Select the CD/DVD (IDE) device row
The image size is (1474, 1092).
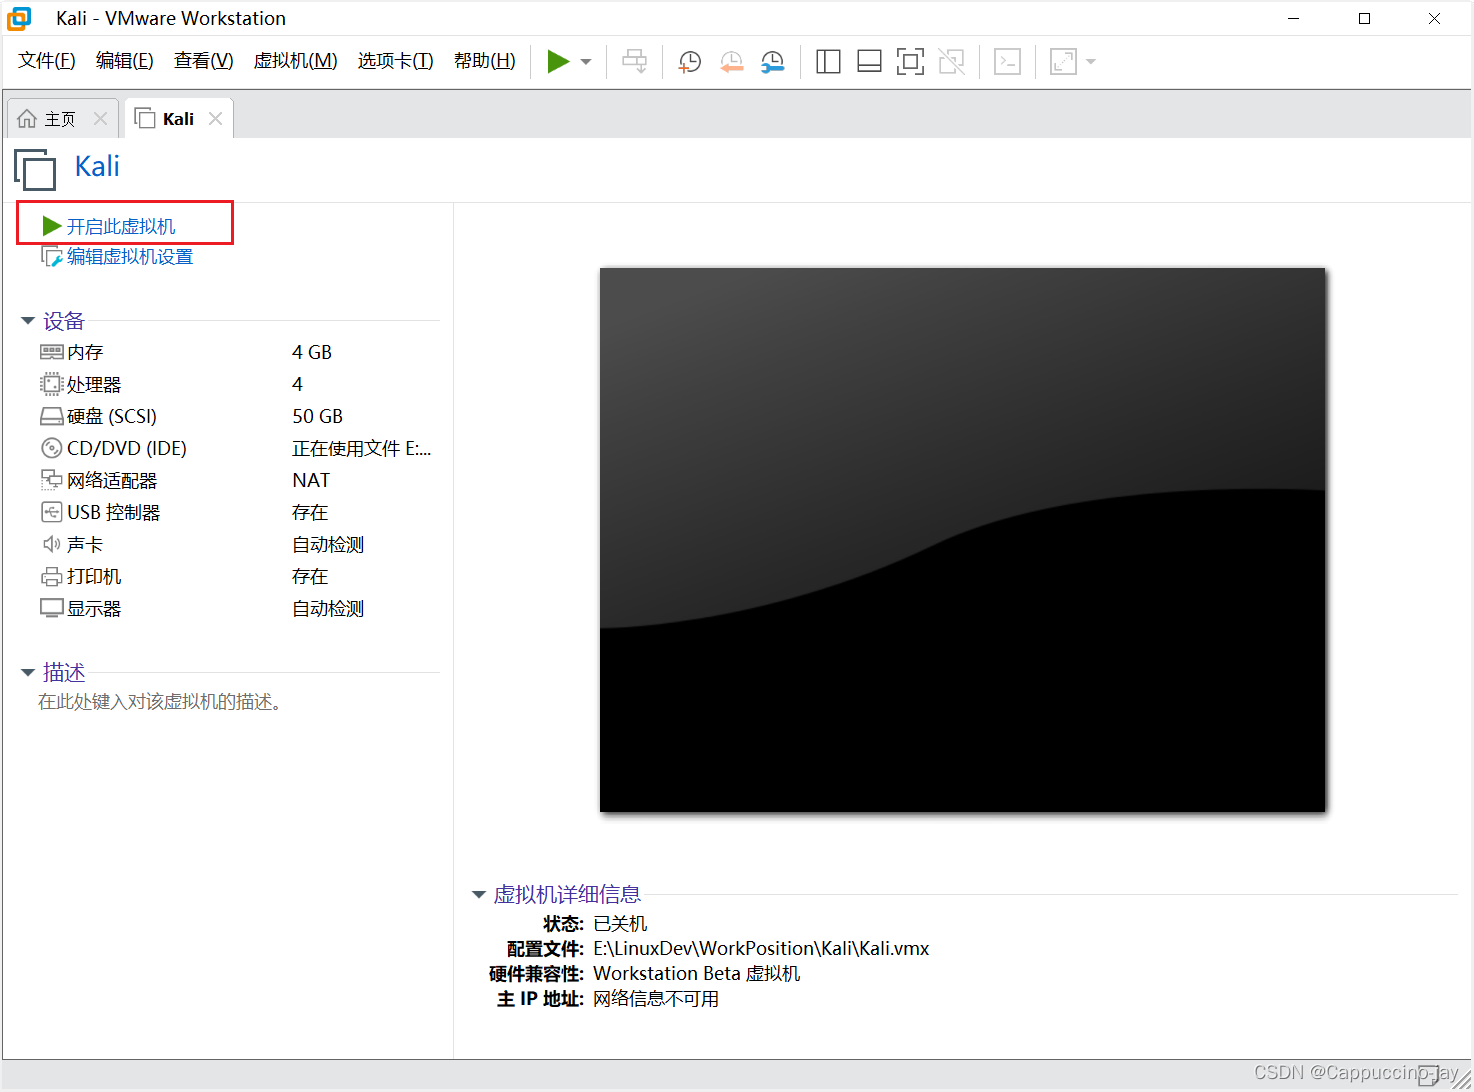(x=236, y=448)
